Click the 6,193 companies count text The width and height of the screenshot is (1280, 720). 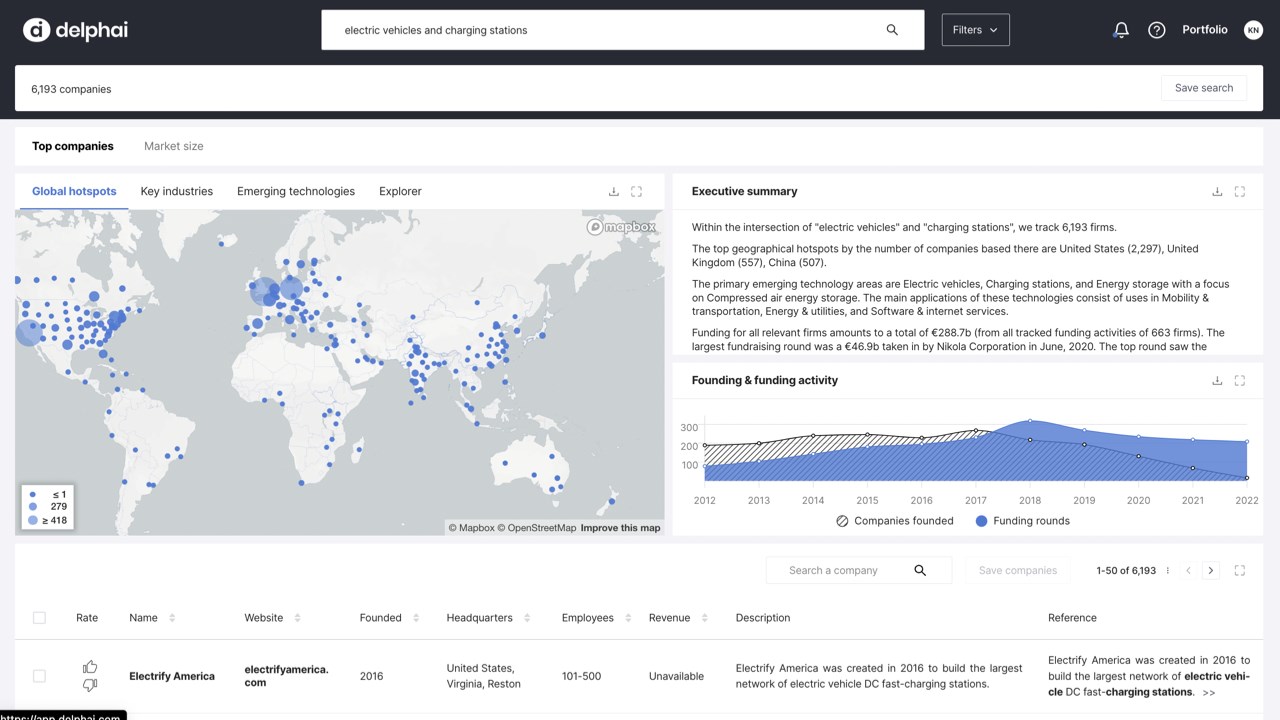pos(71,89)
